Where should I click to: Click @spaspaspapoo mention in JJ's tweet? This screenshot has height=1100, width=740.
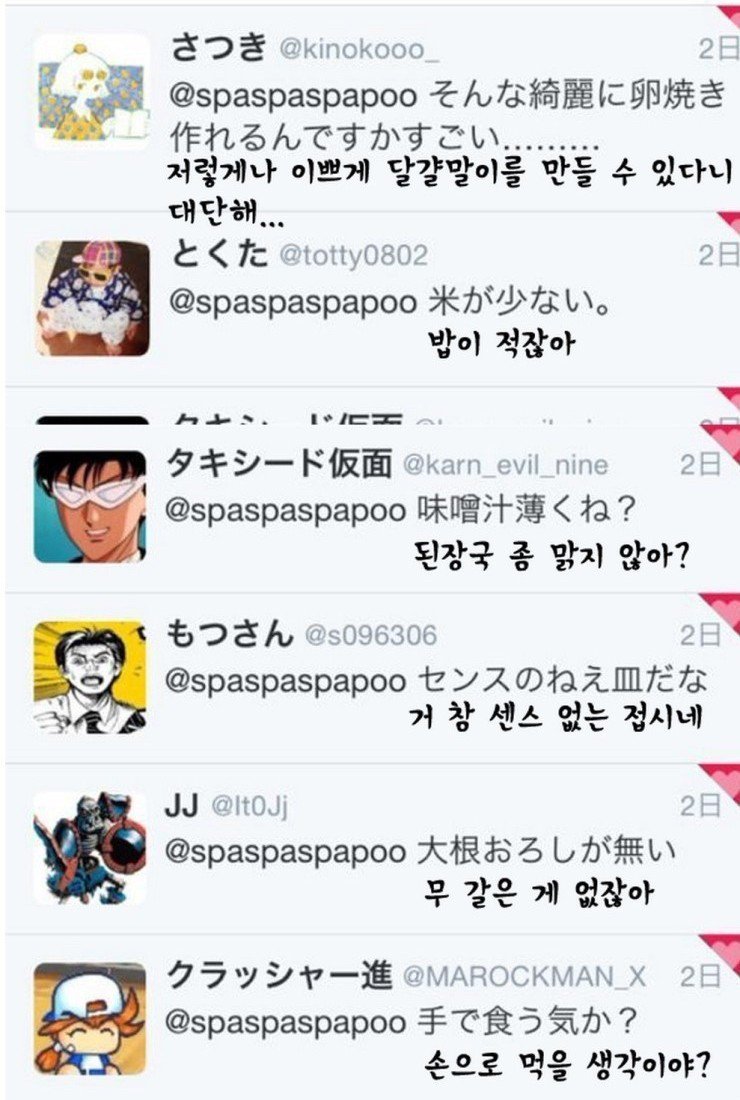[x=285, y=852]
